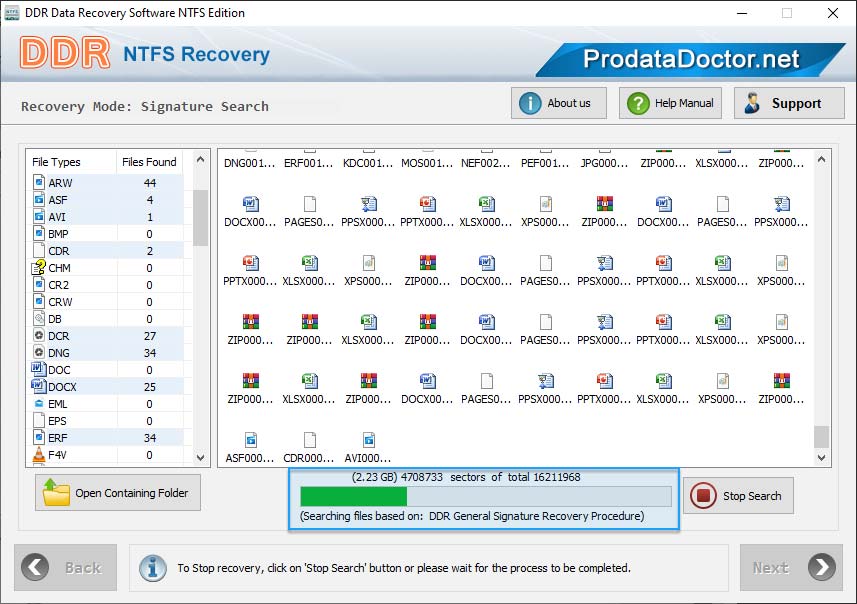The height and width of the screenshot is (604, 857).
Task: Click the ARW files found count 44
Action: (x=150, y=183)
